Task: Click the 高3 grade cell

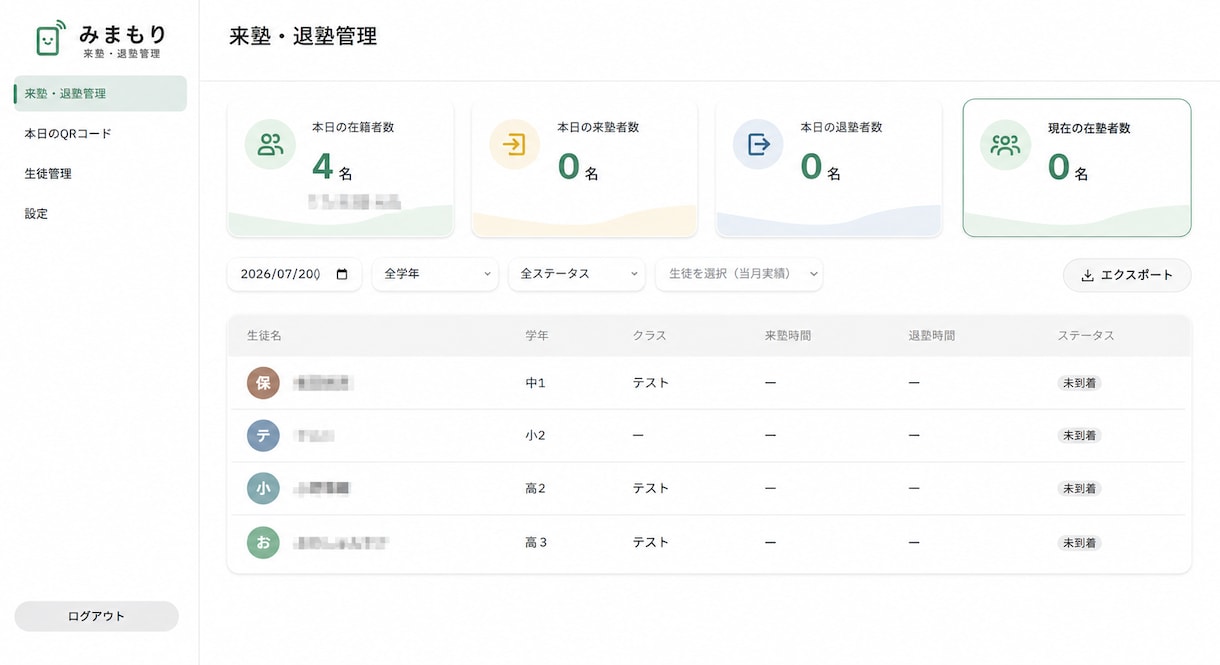Action: click(x=536, y=542)
